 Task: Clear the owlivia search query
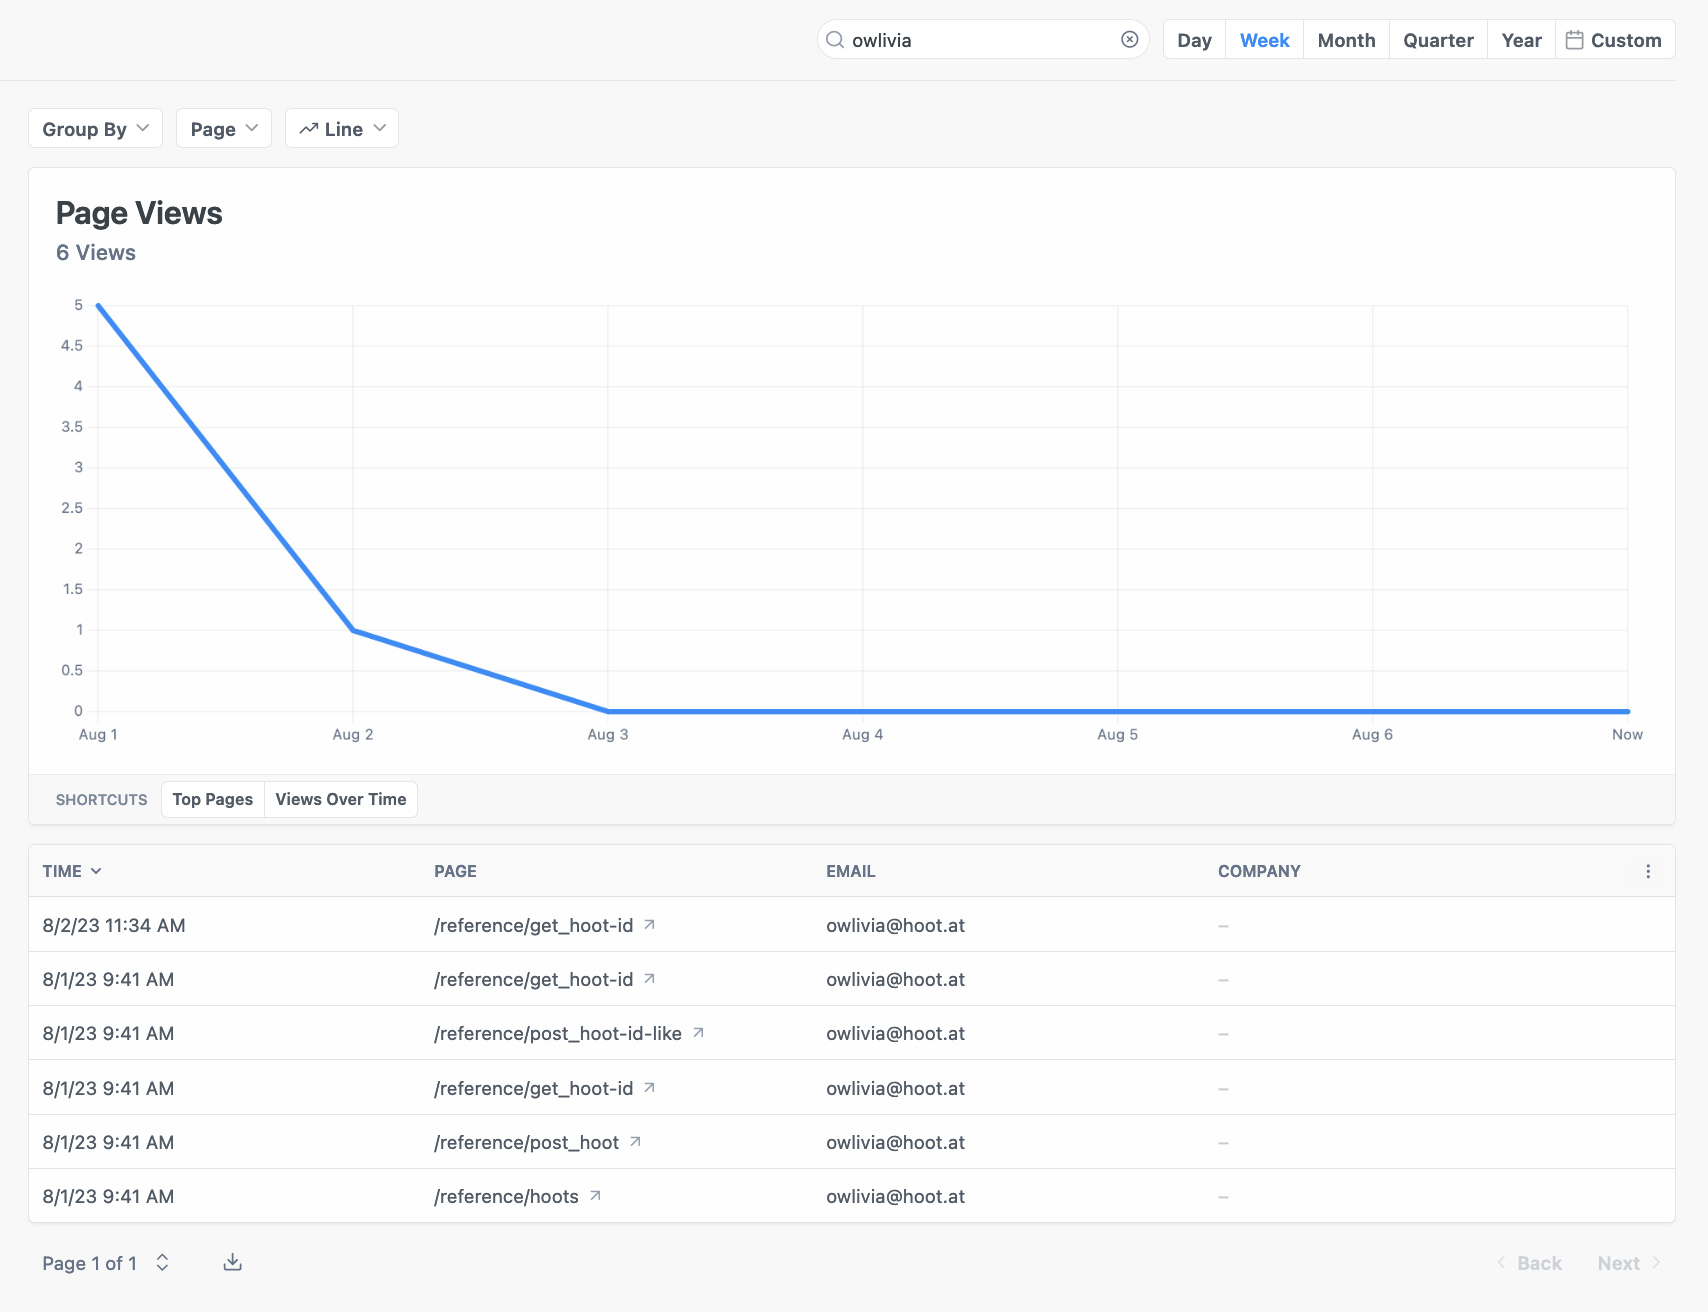click(1129, 39)
